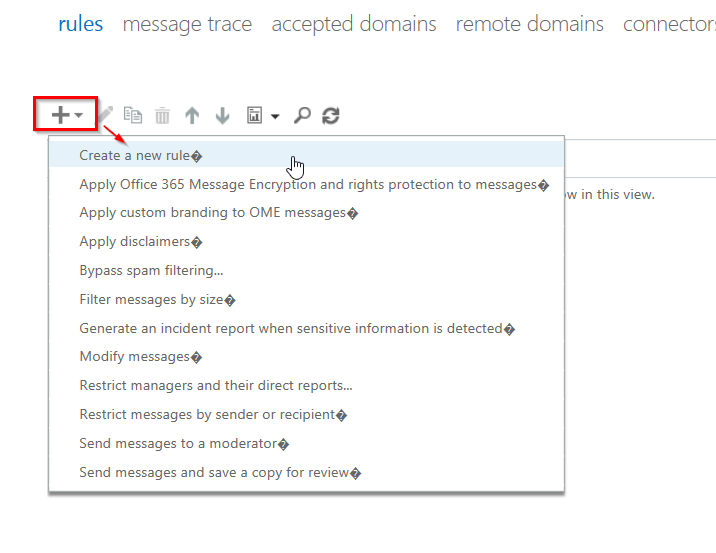Open the search magnifier icon
This screenshot has width=716, height=553.
point(302,116)
